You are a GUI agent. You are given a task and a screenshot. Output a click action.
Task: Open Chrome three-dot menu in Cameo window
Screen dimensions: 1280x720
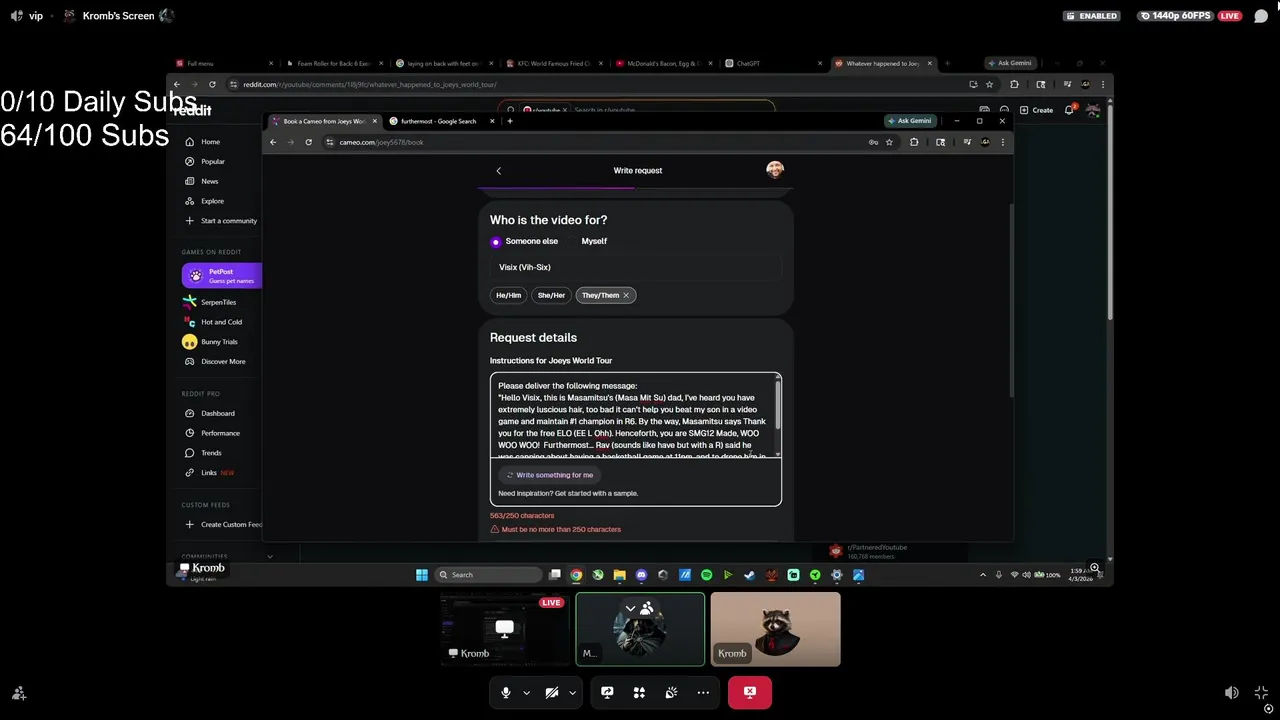click(1002, 142)
